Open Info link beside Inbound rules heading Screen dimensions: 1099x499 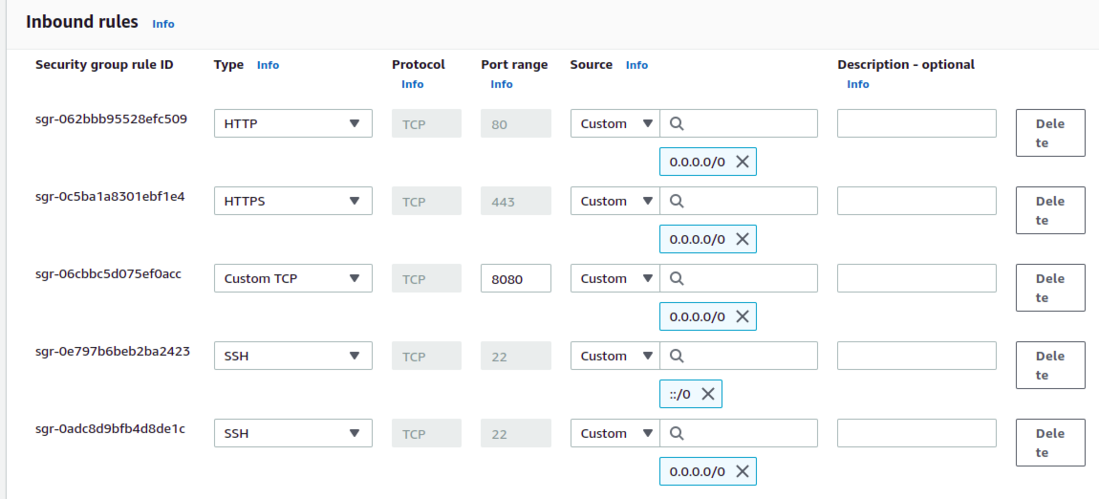[163, 24]
